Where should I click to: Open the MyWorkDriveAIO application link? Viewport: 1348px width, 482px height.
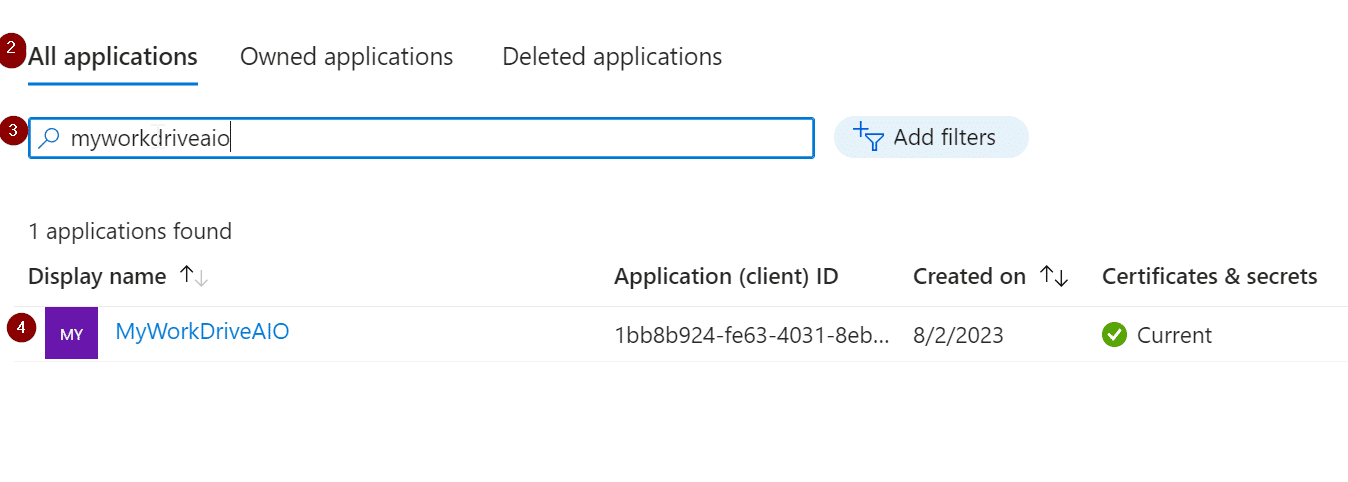pyautogui.click(x=202, y=331)
